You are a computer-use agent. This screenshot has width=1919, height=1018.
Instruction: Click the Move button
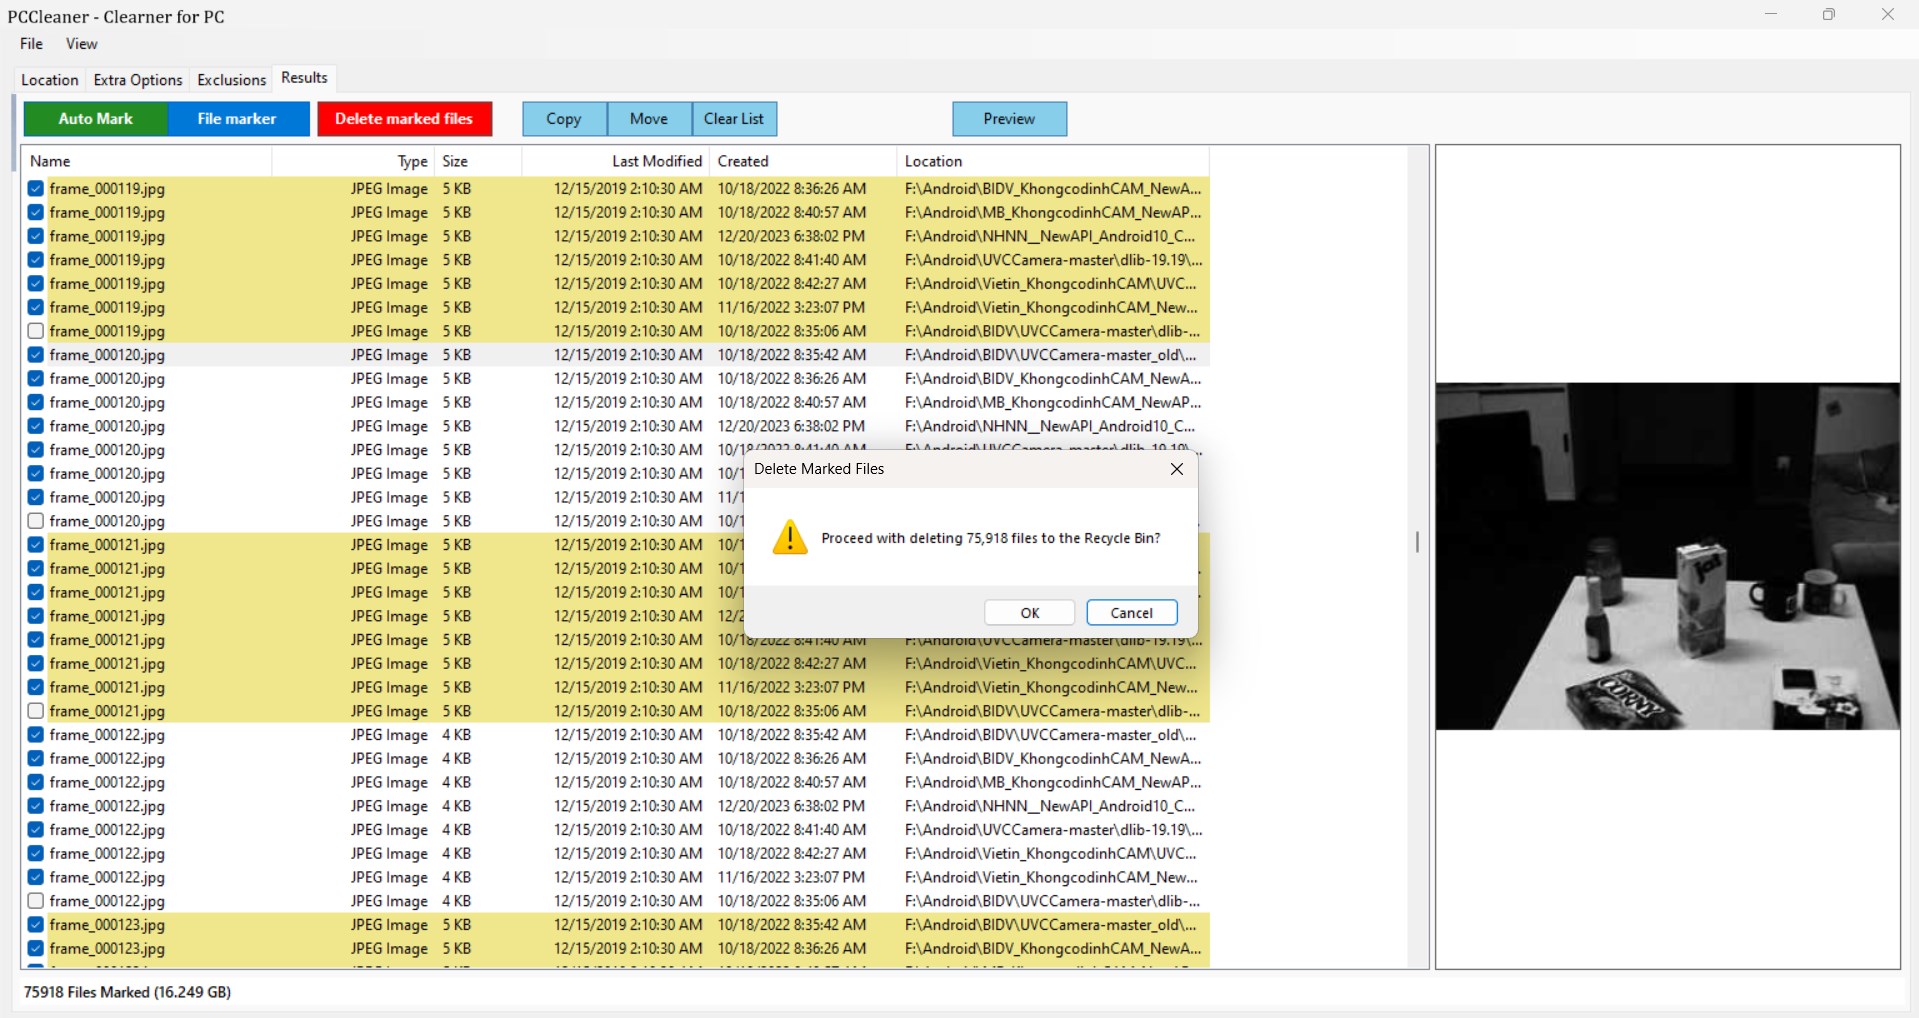pyautogui.click(x=649, y=119)
